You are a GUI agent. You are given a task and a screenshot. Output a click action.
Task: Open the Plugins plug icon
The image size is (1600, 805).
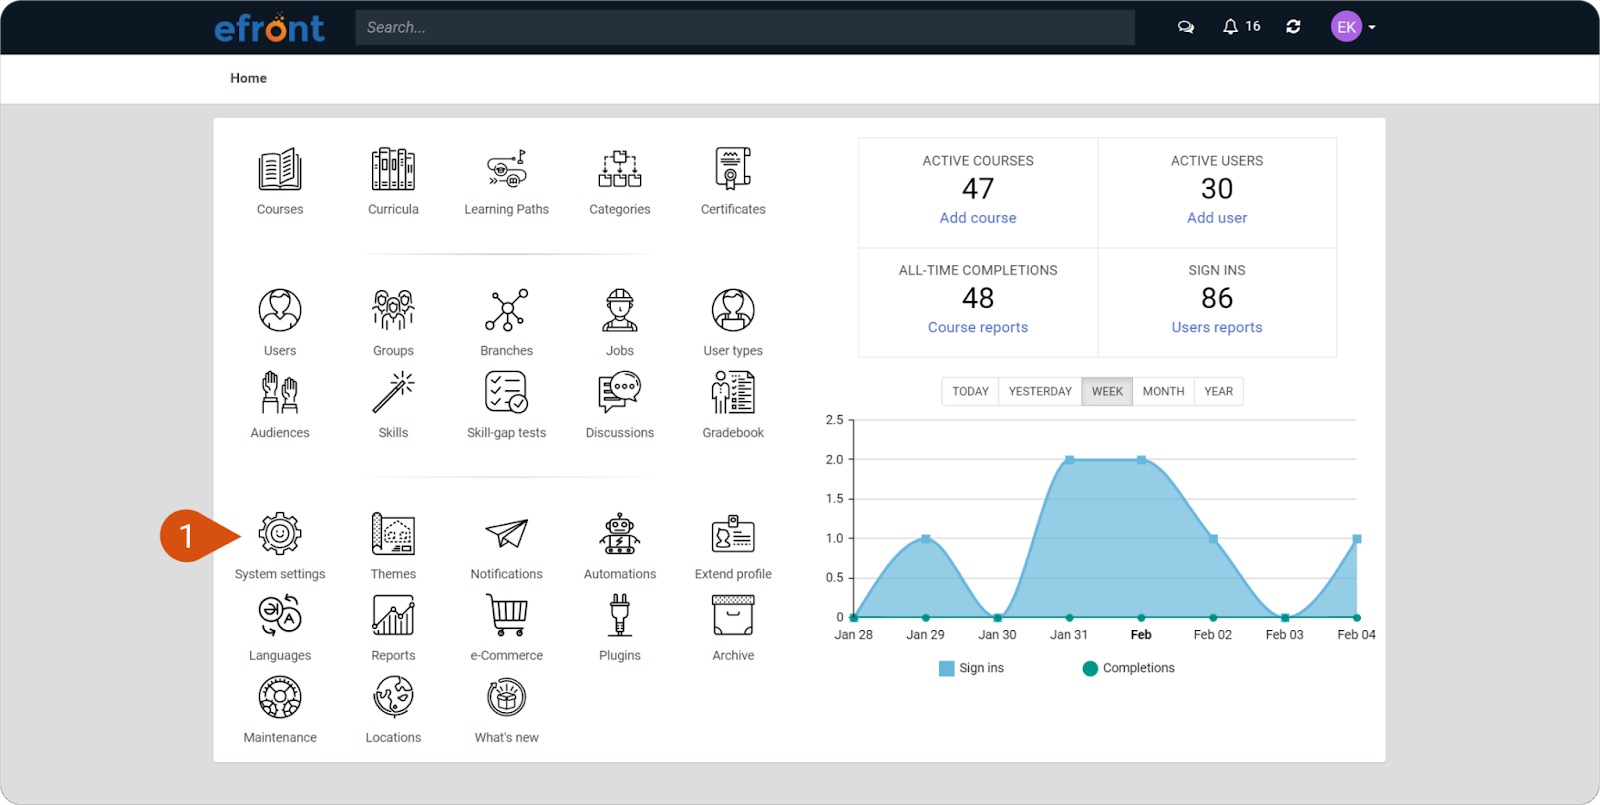click(x=620, y=616)
